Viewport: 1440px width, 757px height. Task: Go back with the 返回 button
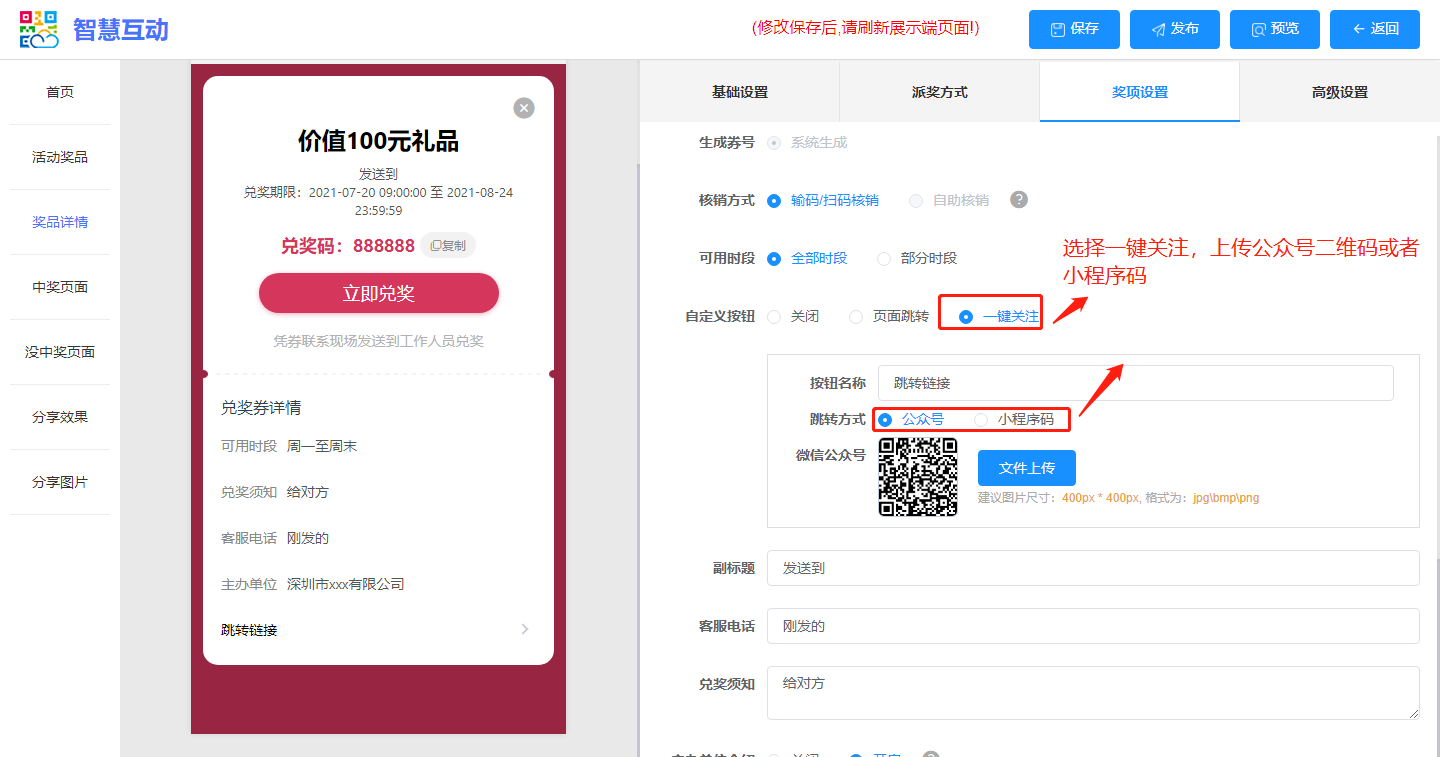click(1374, 29)
